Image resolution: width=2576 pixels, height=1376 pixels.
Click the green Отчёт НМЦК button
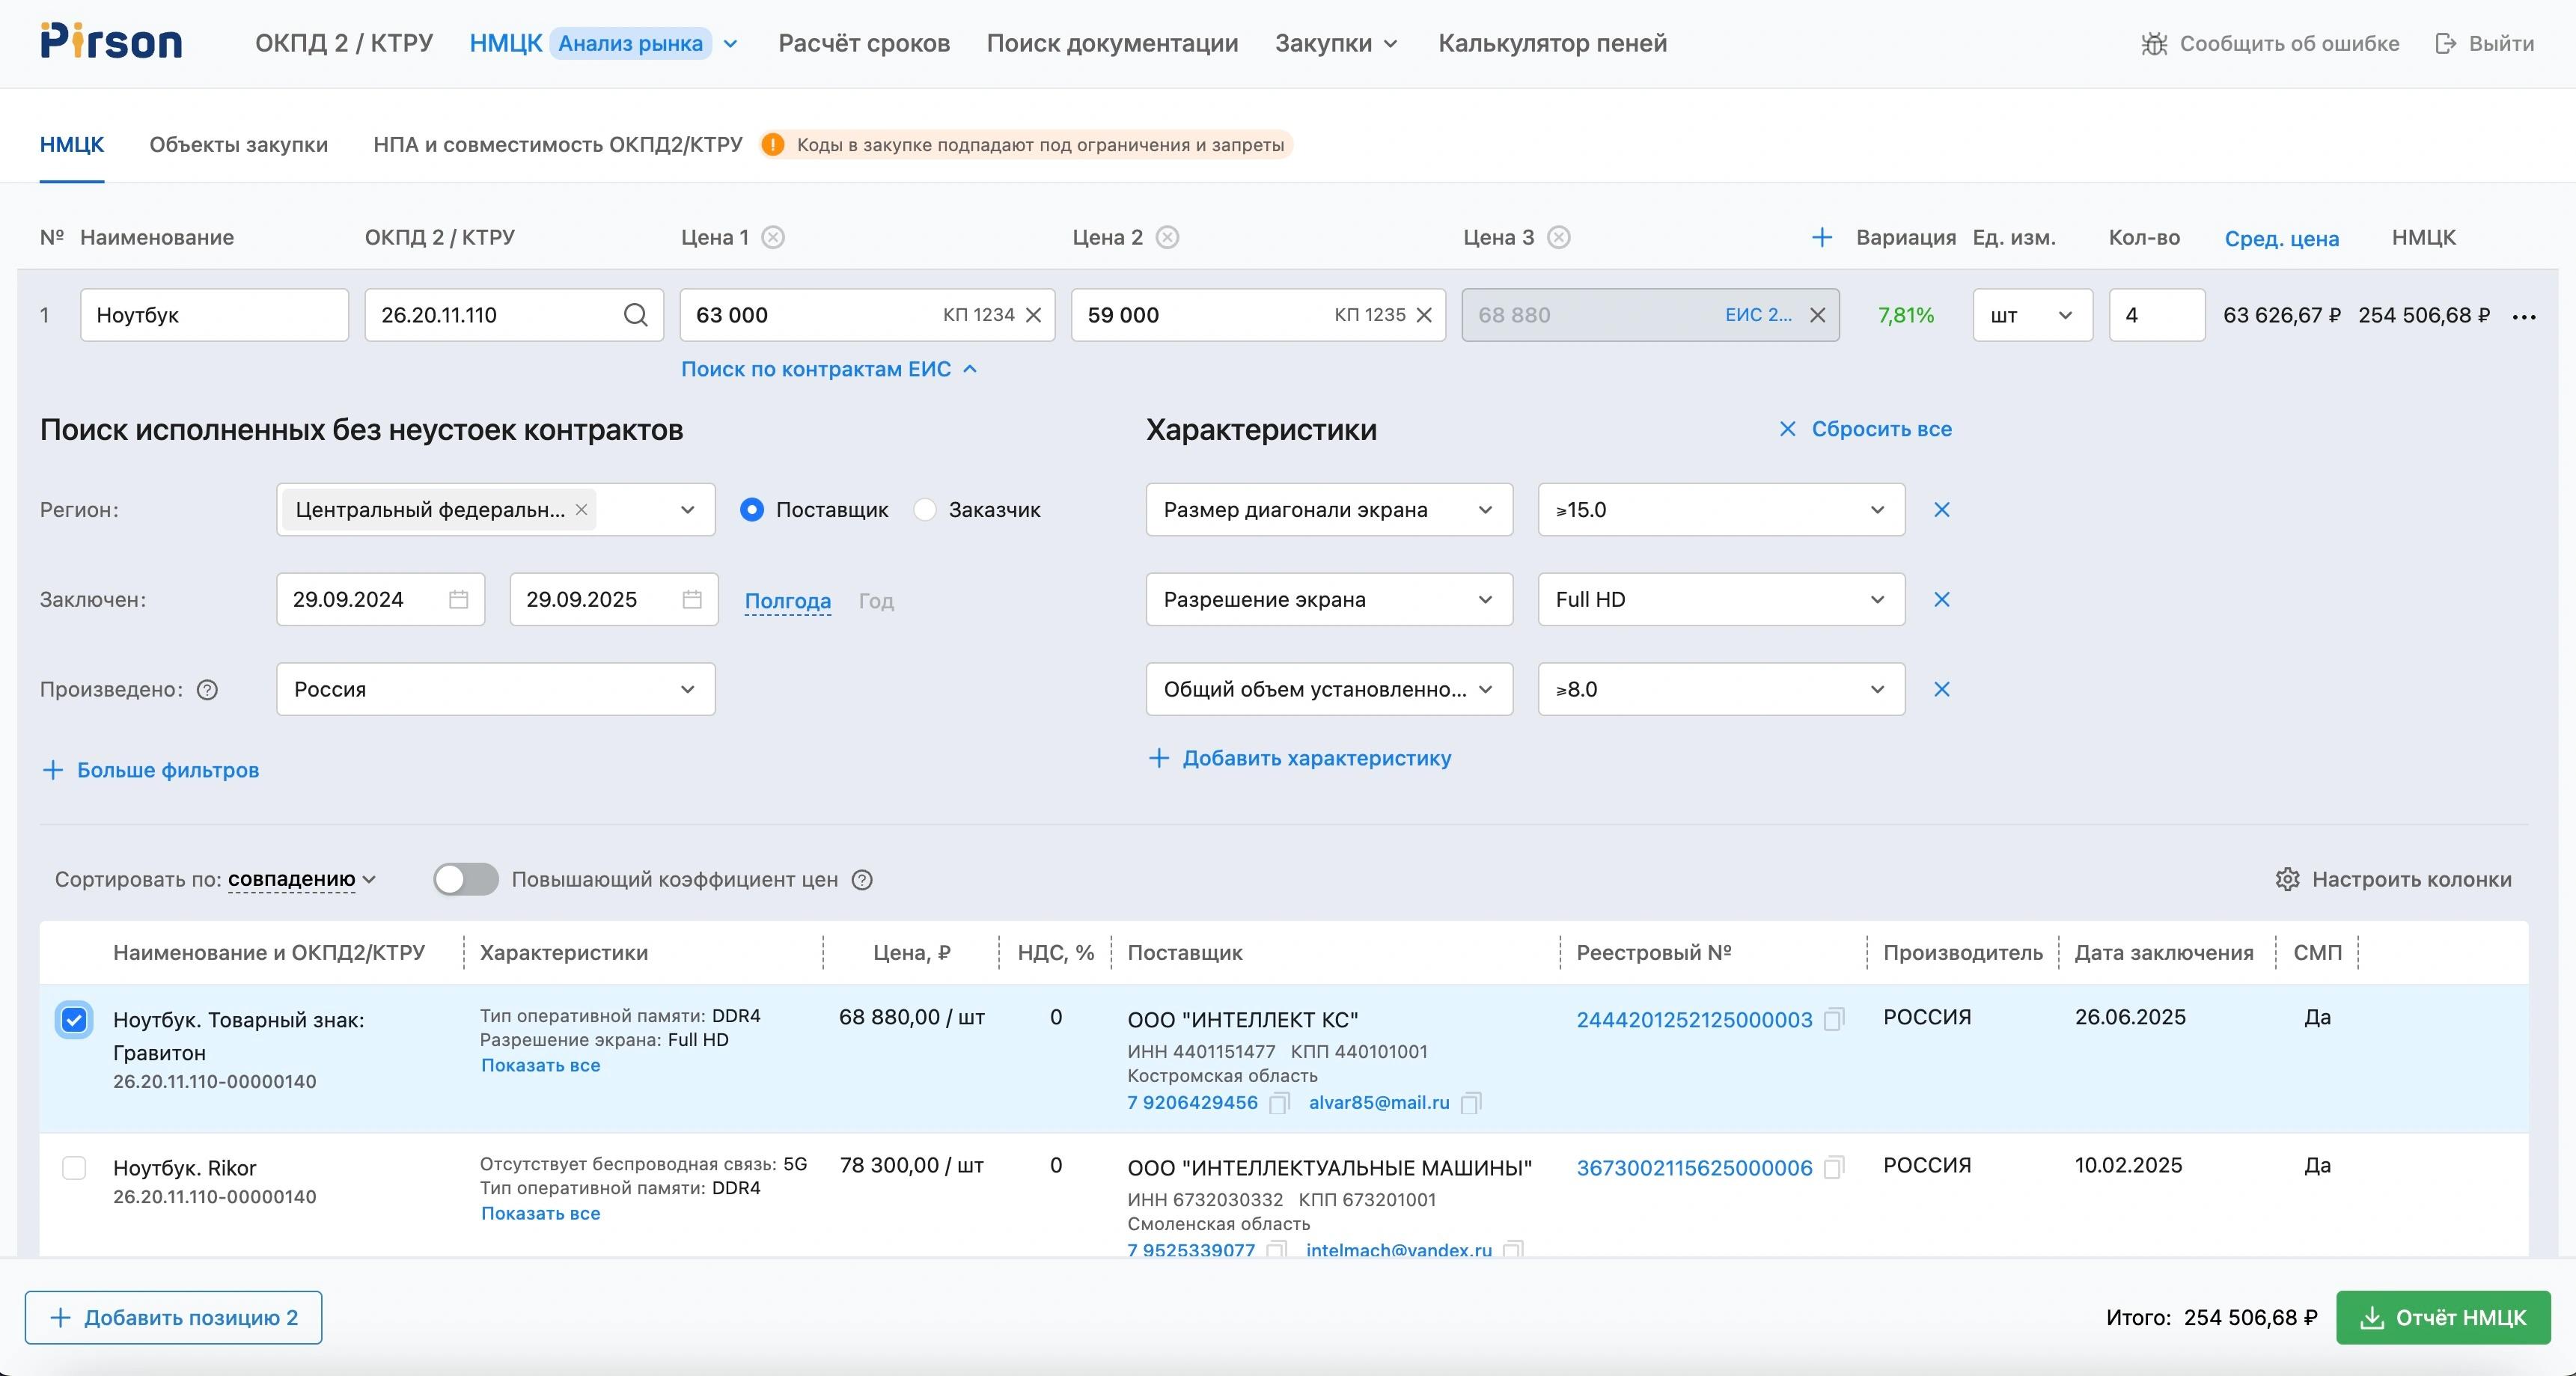(2442, 1317)
